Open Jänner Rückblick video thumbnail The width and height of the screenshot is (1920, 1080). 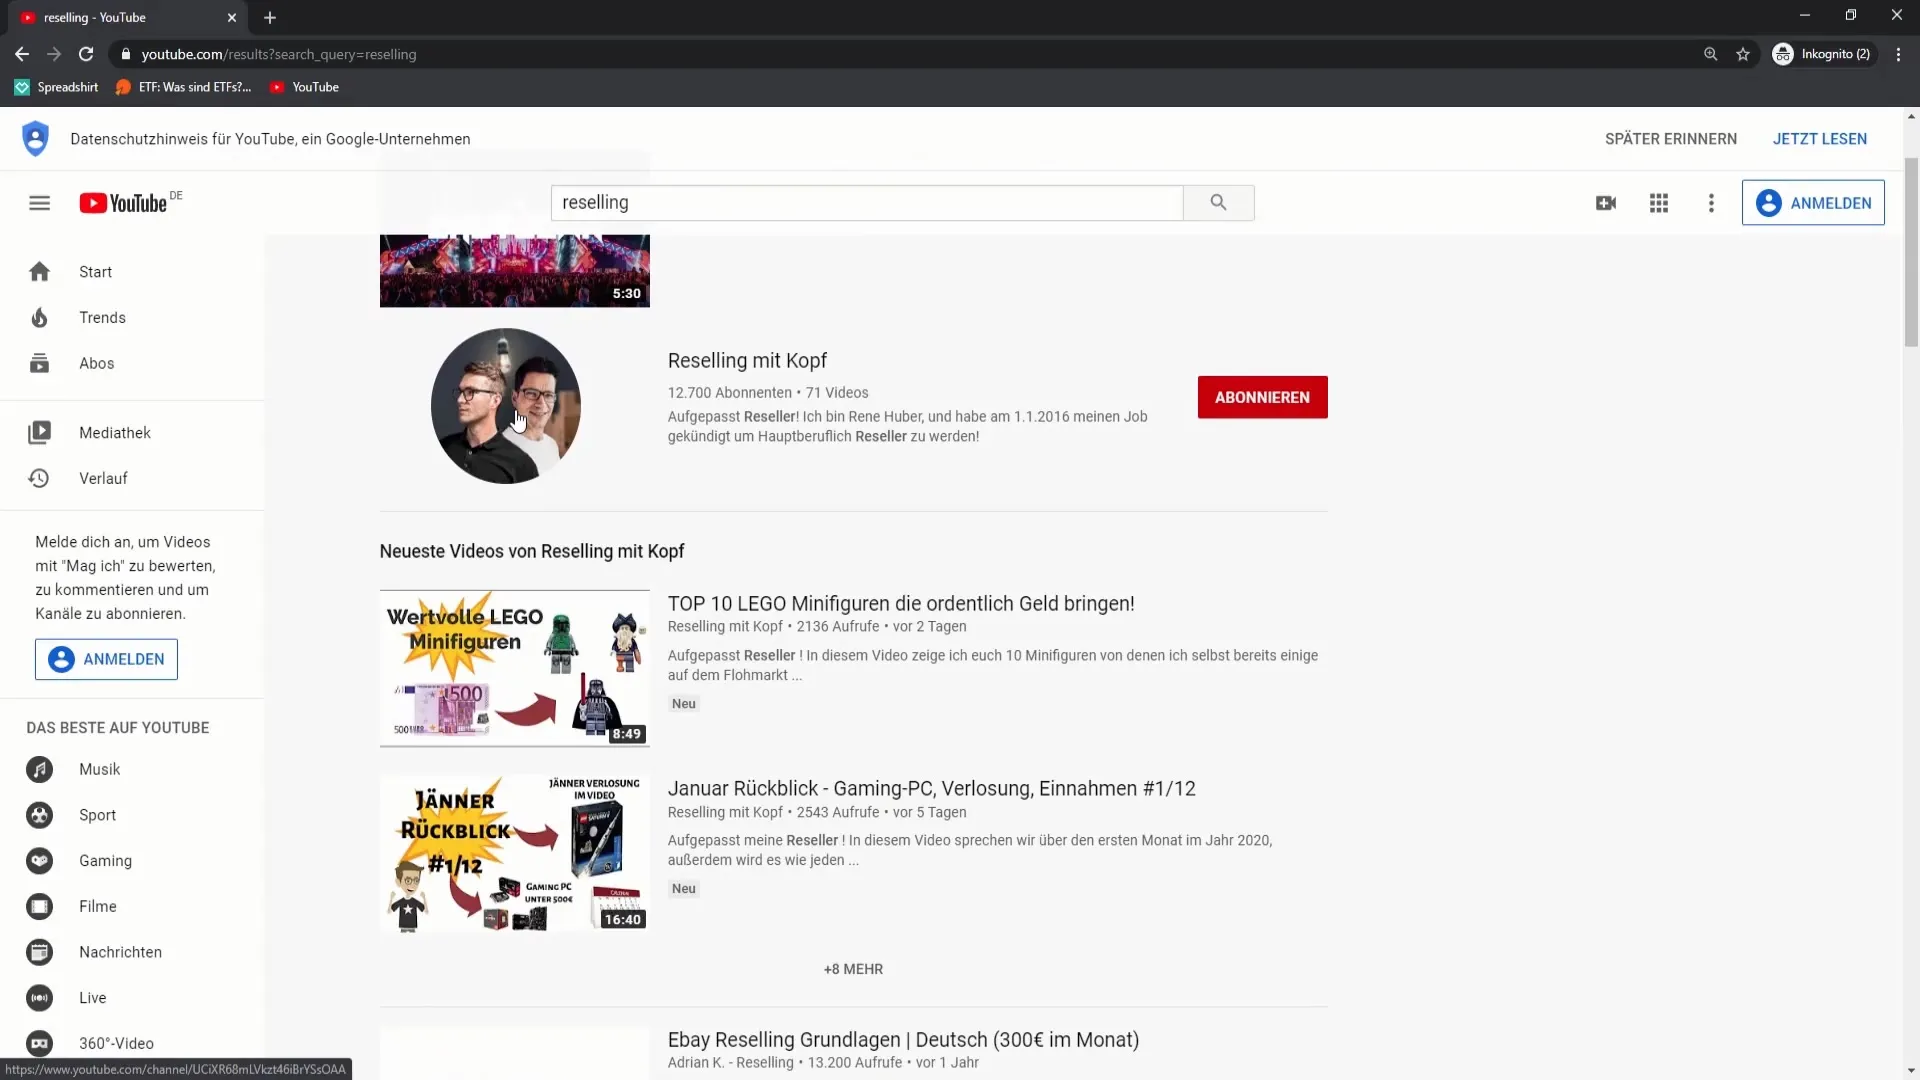[515, 854]
